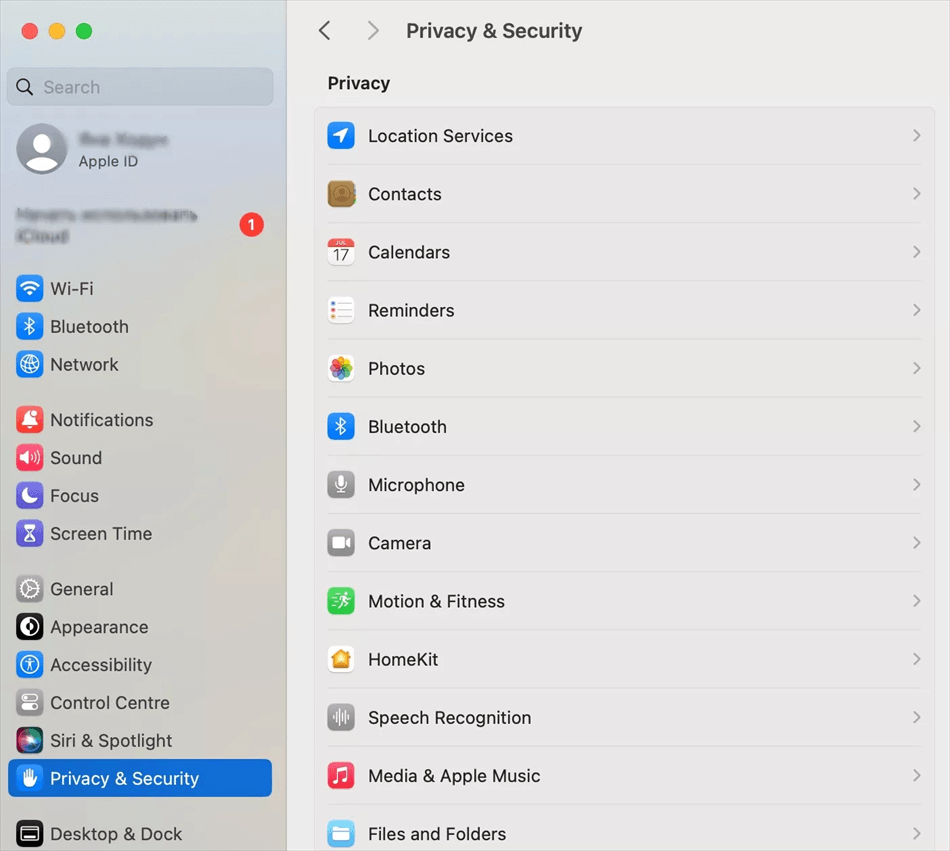The height and width of the screenshot is (851, 950).
Task: Expand Location Services row chevron
Action: pos(916,136)
